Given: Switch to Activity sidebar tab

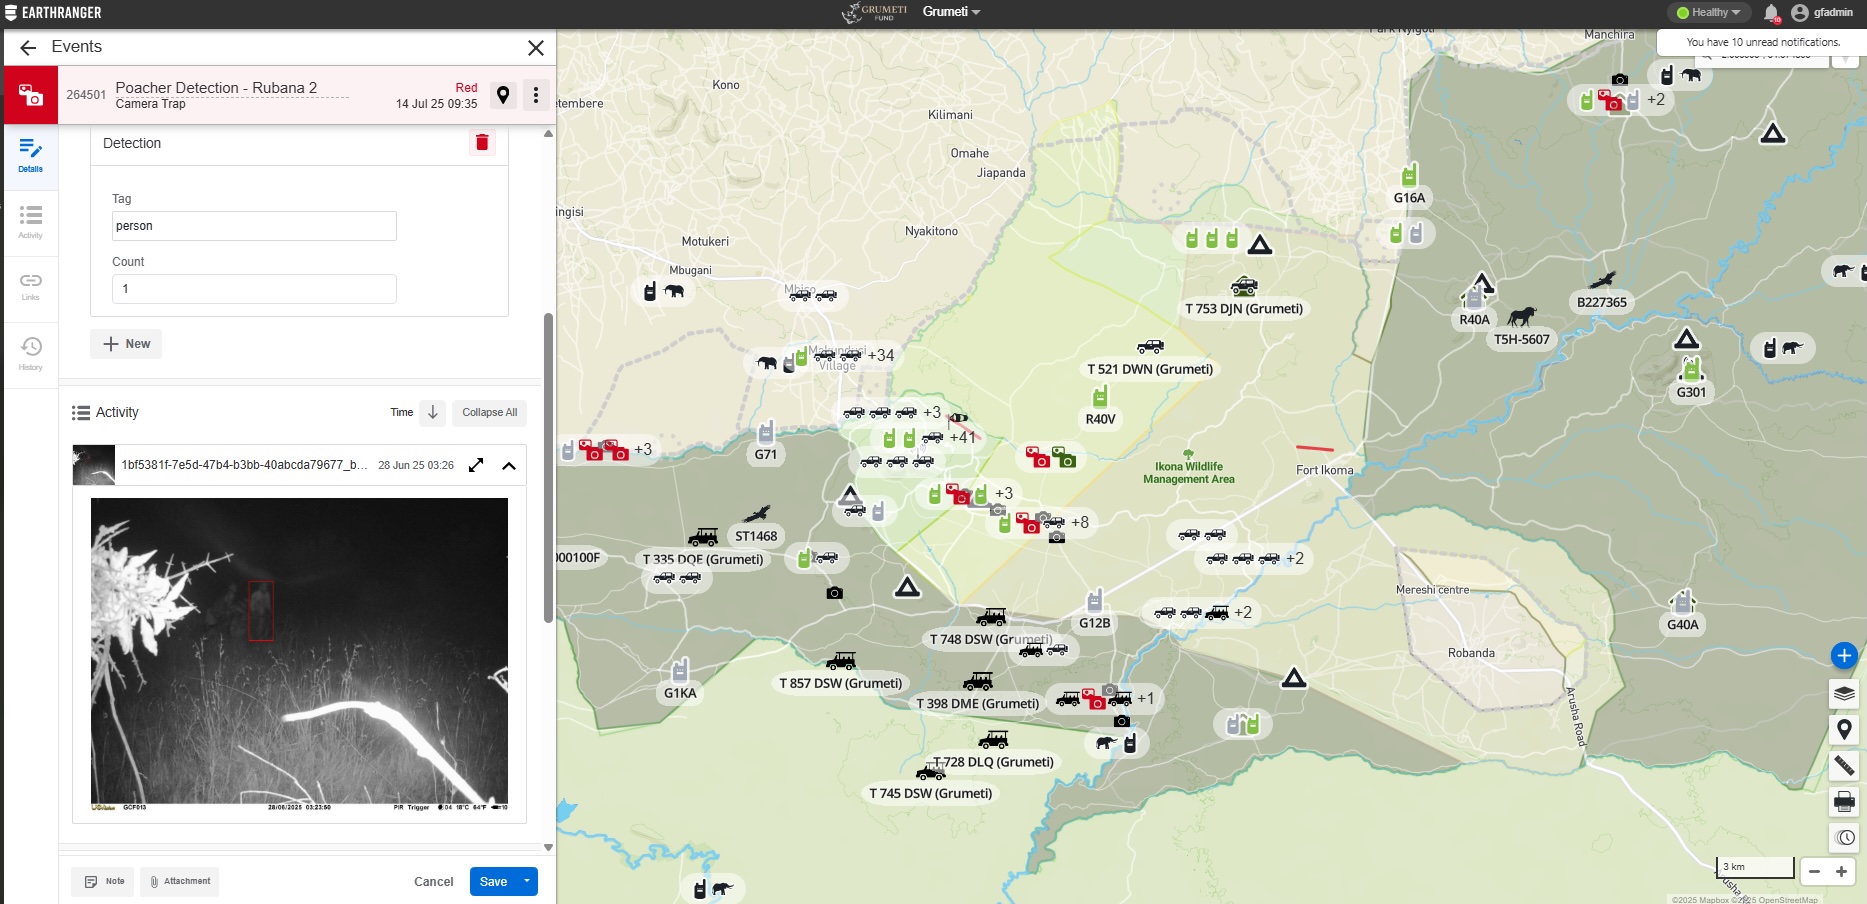Looking at the screenshot, I should 30,222.
